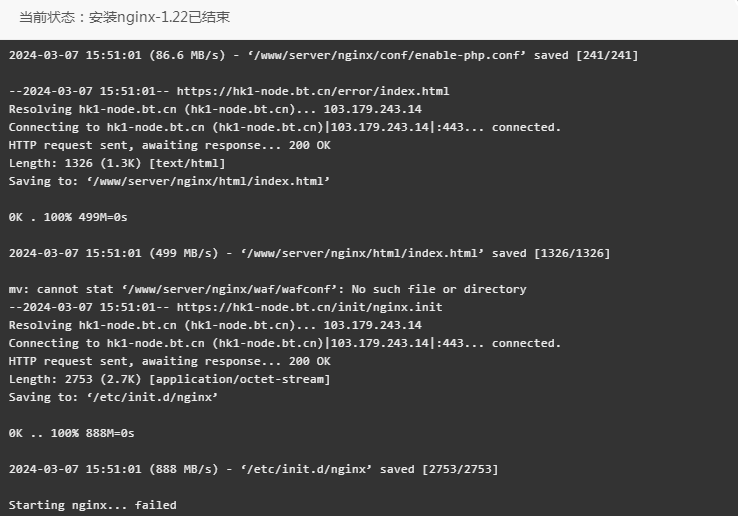Open the hk1-node.bt.cn/init/nginx.init URL

(309, 307)
